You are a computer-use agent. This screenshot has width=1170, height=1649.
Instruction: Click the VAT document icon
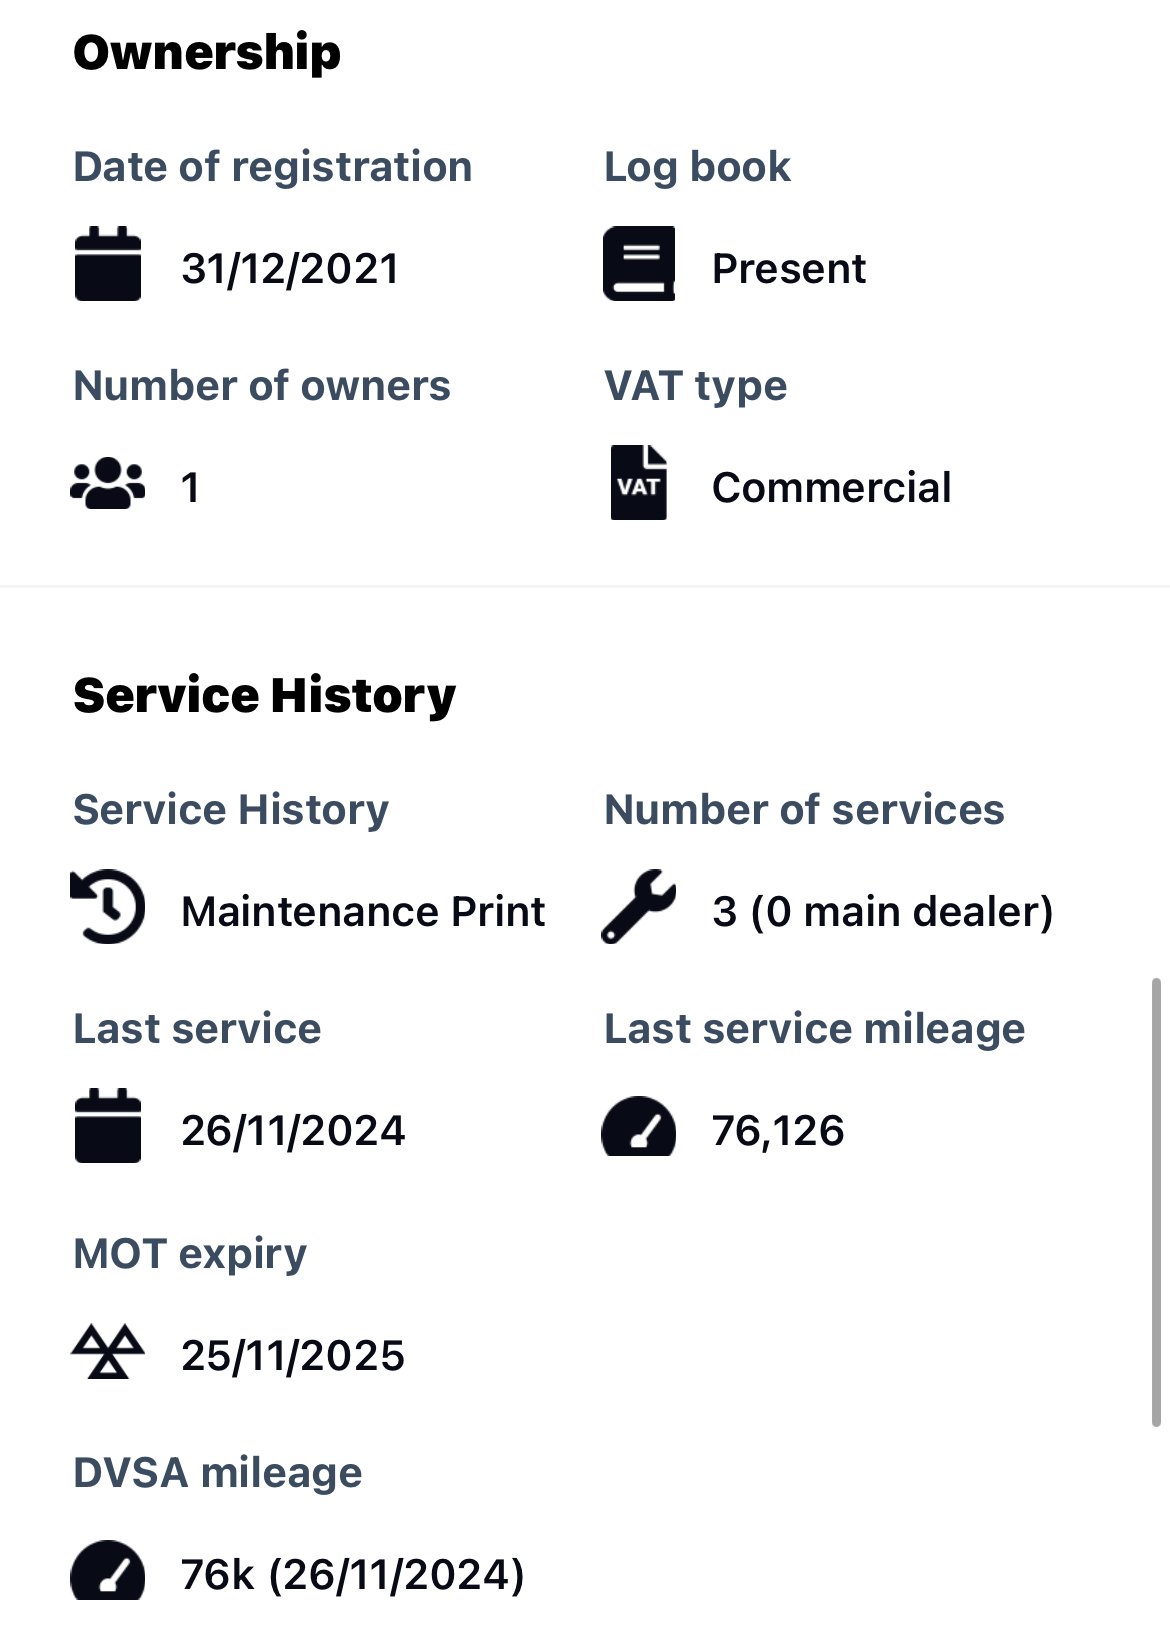pyautogui.click(x=639, y=483)
